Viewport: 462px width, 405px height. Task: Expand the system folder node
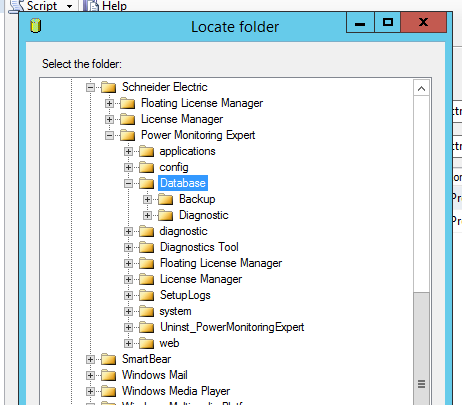pyautogui.click(x=128, y=311)
